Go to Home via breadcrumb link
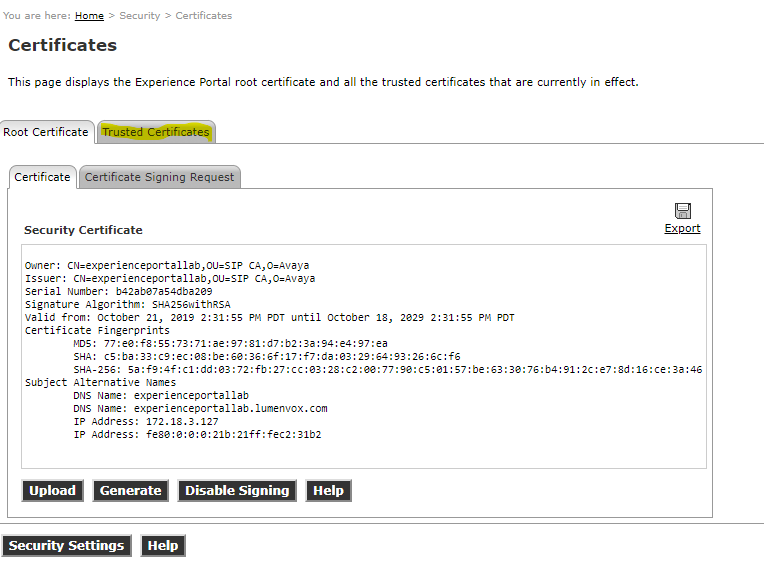This screenshot has width=764, height=573. click(x=89, y=16)
